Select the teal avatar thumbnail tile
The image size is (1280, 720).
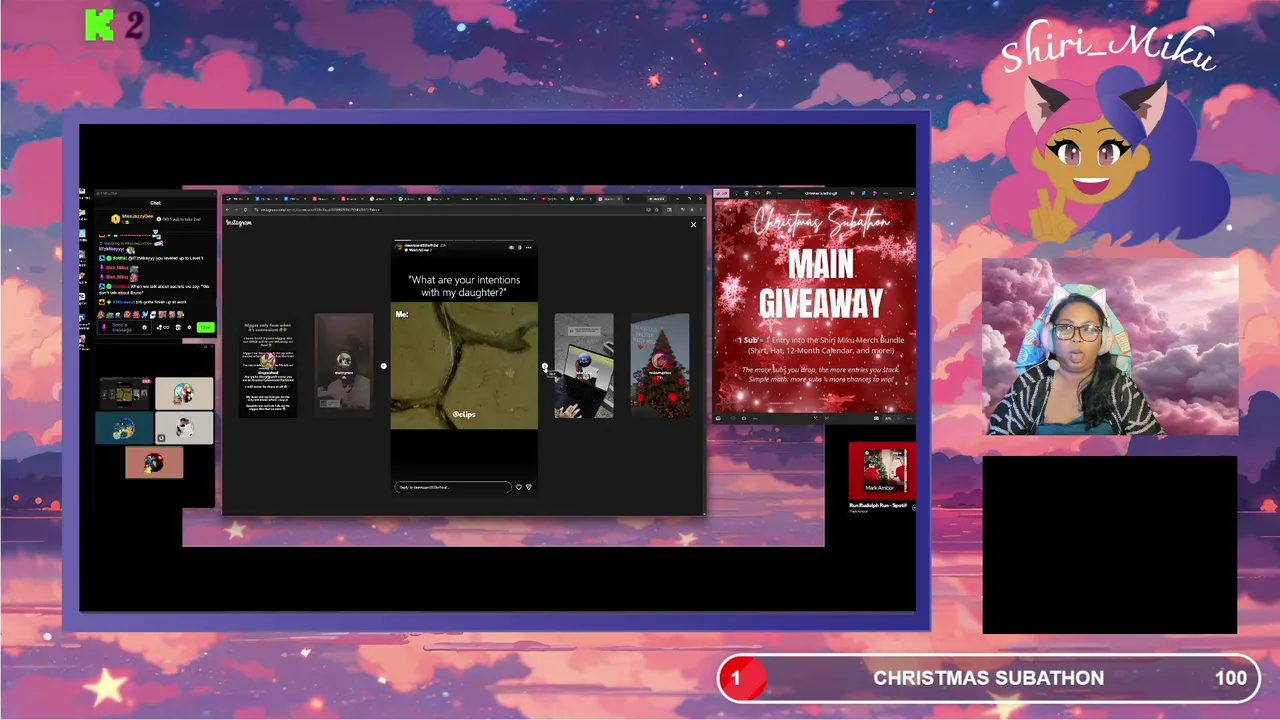(x=124, y=429)
